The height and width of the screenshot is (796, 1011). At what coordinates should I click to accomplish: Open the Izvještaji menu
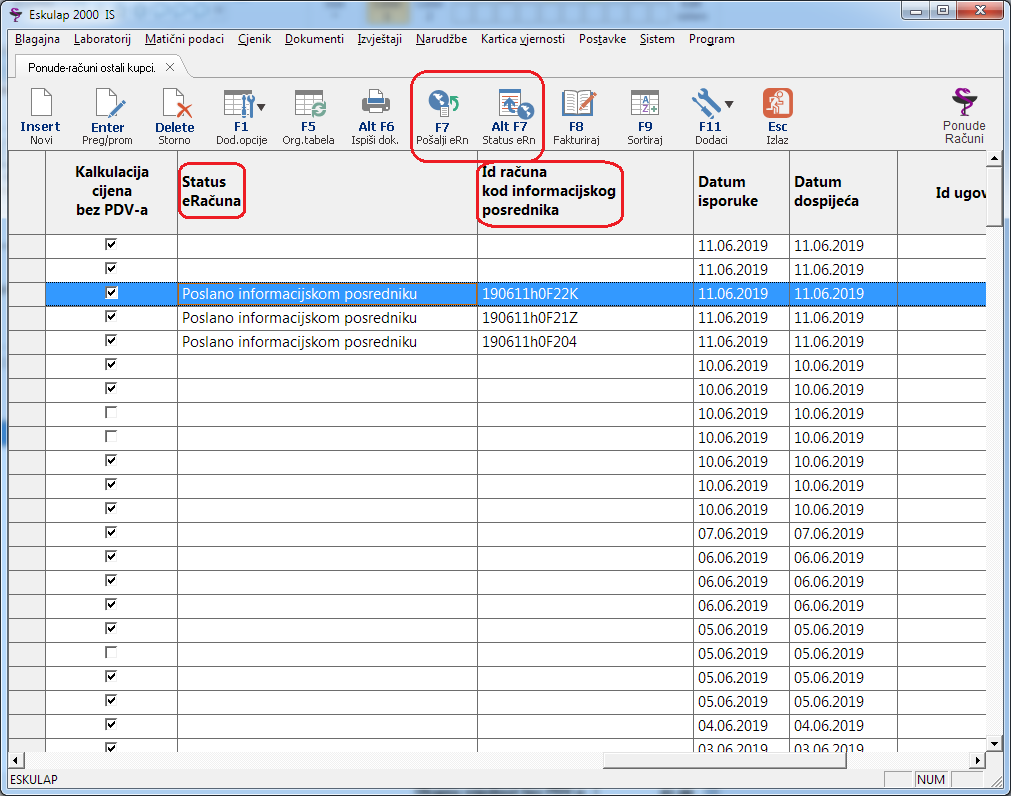click(380, 39)
